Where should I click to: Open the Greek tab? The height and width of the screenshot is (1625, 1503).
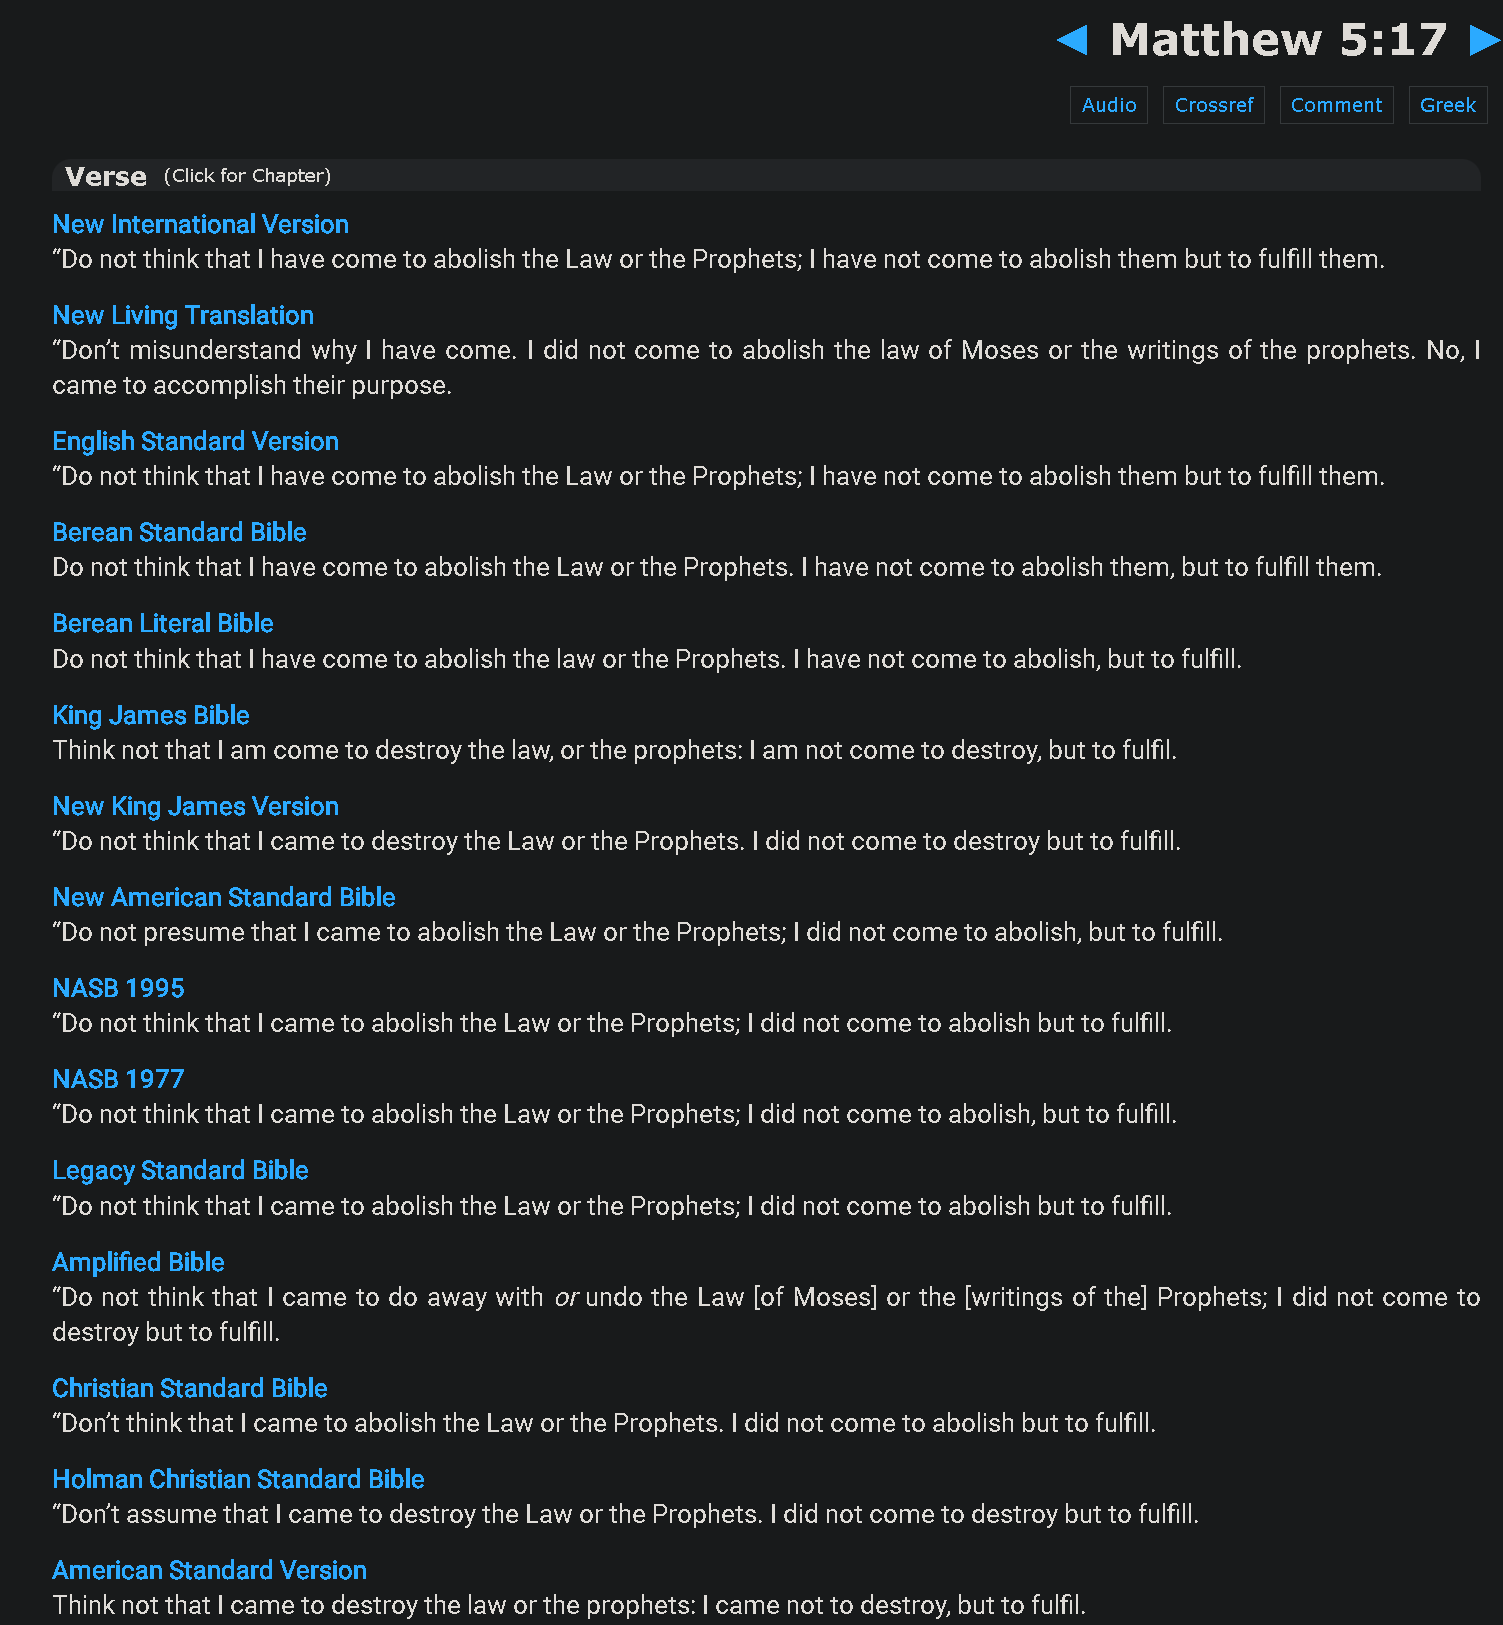click(x=1448, y=105)
